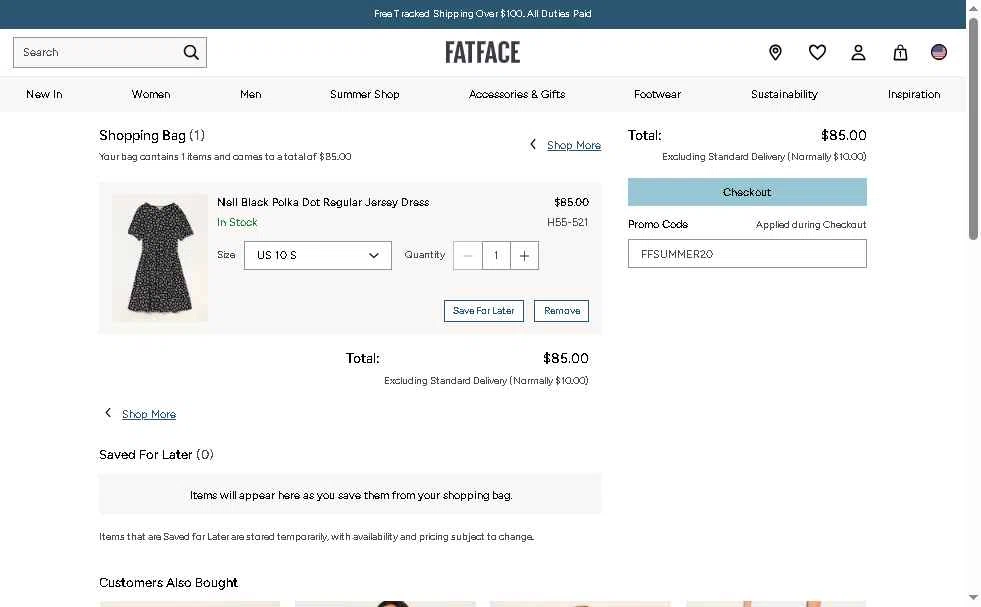Click the Customers Also Bought heading
This screenshot has height=607, width=981.
(168, 583)
